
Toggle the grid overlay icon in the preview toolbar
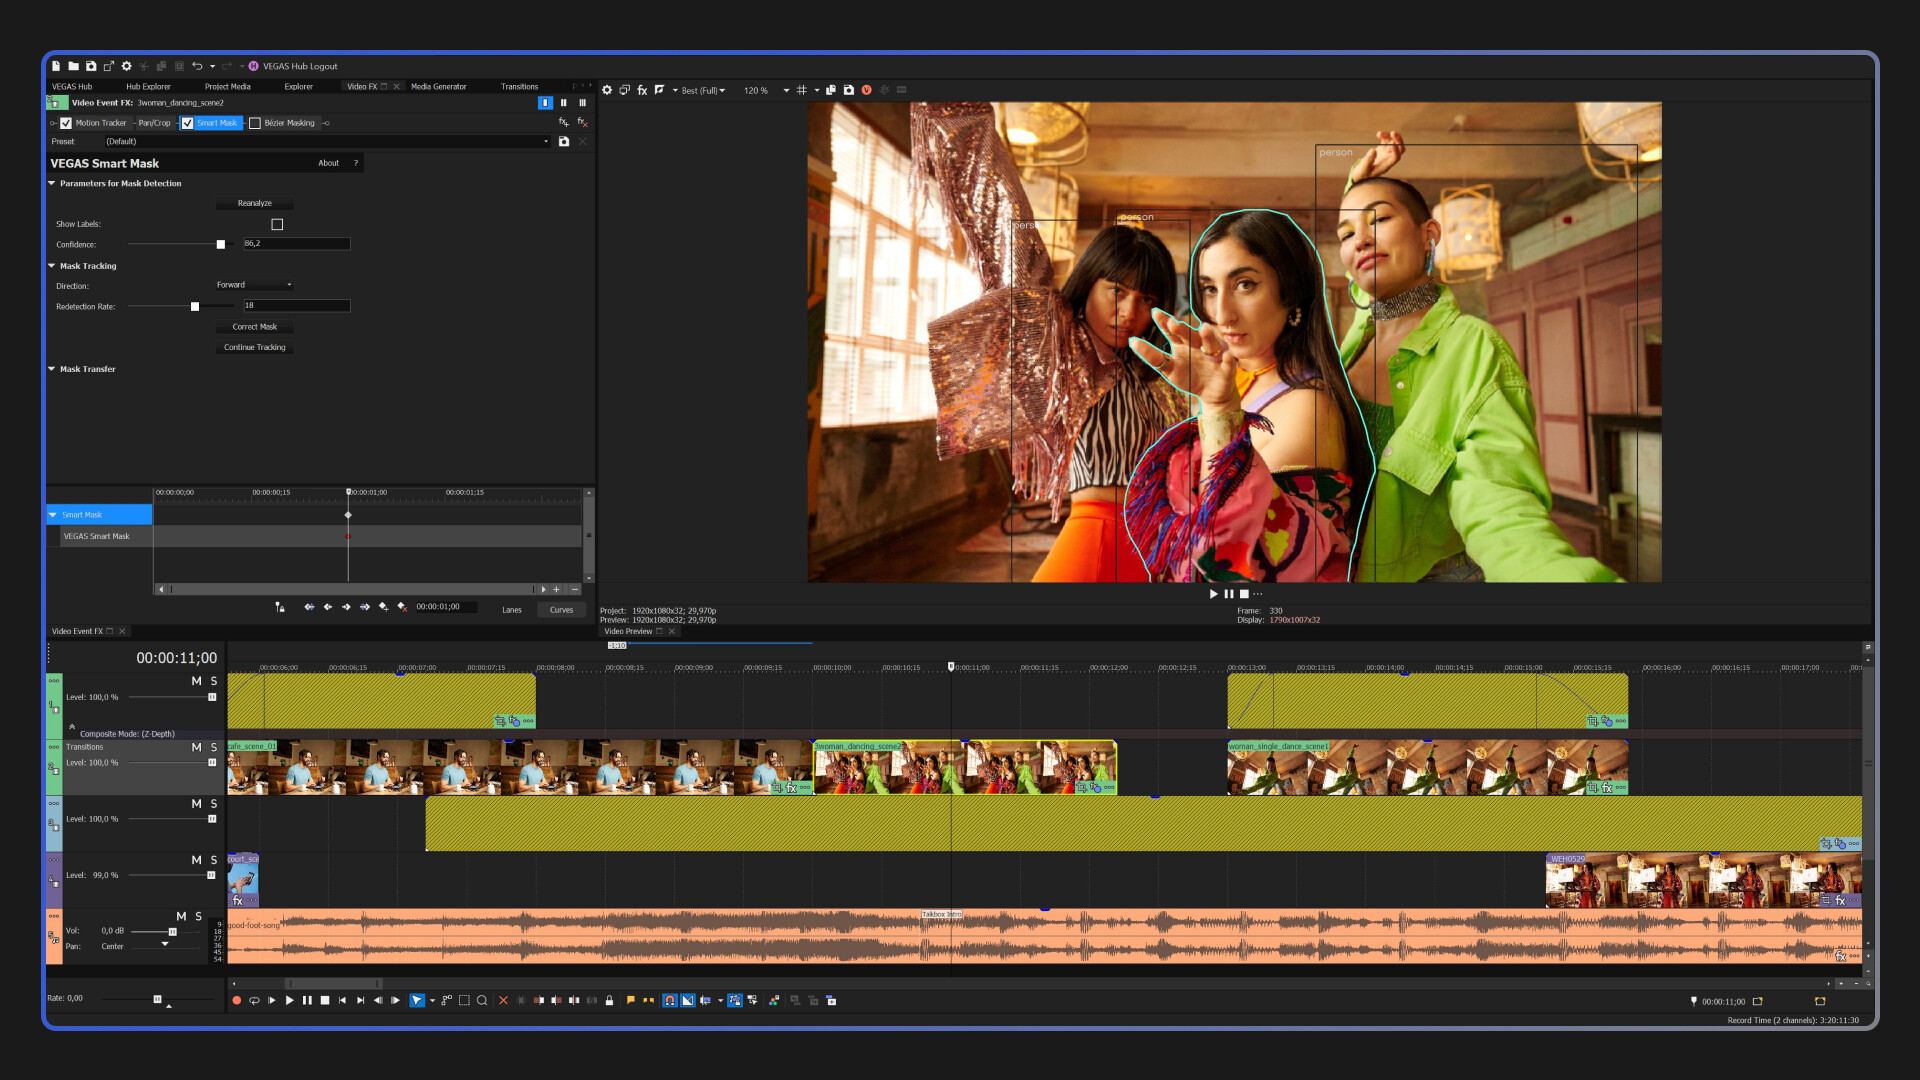coord(801,90)
